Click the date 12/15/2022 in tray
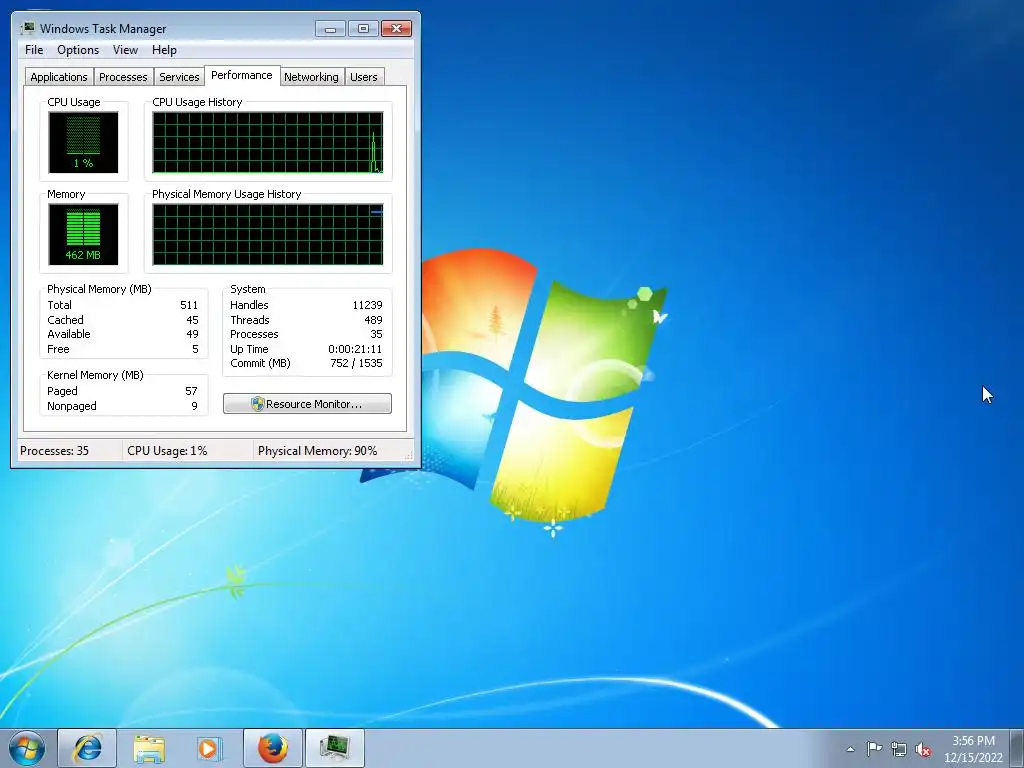 (x=973, y=758)
